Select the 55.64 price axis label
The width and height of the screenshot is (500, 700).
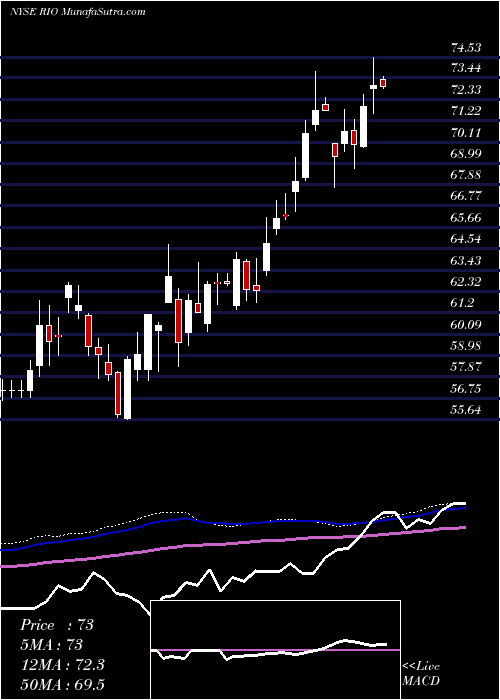point(467,410)
